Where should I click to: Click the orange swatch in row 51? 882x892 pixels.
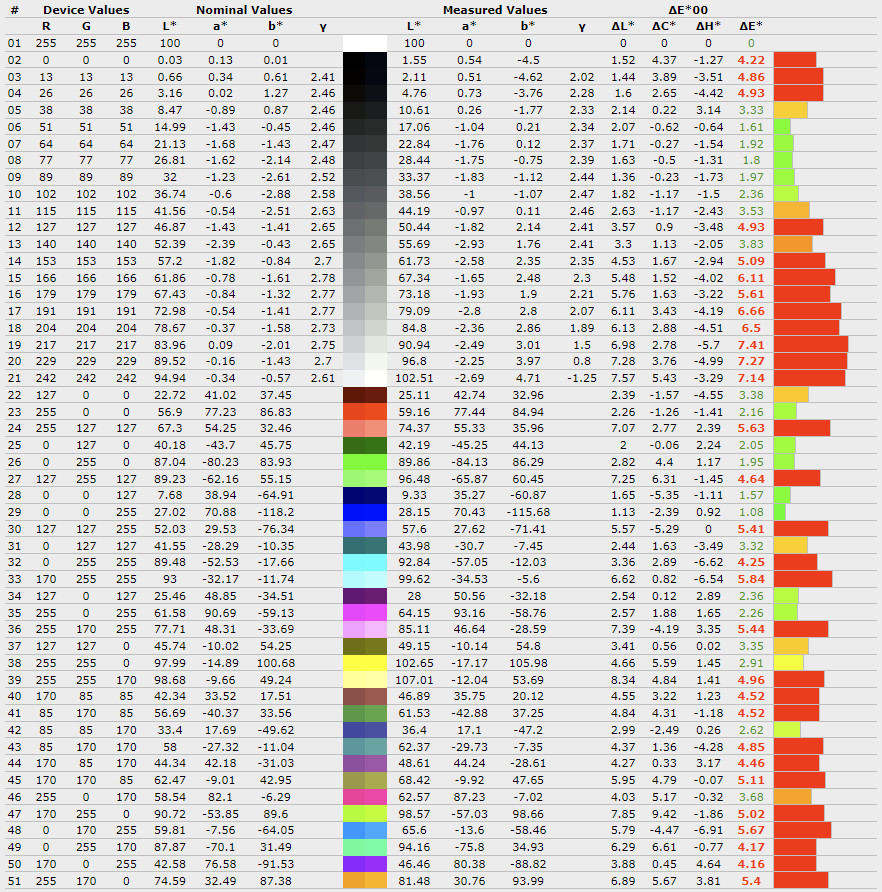[365, 881]
